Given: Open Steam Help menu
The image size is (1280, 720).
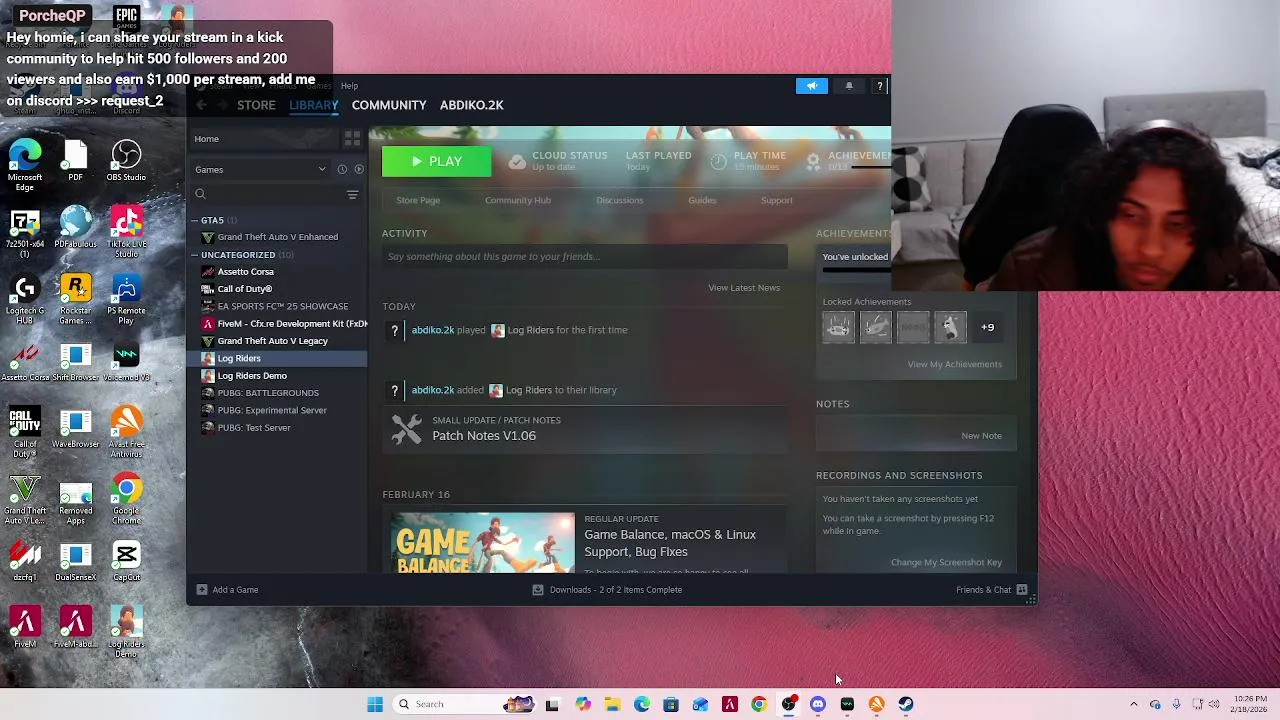Looking at the screenshot, I should coord(349,86).
